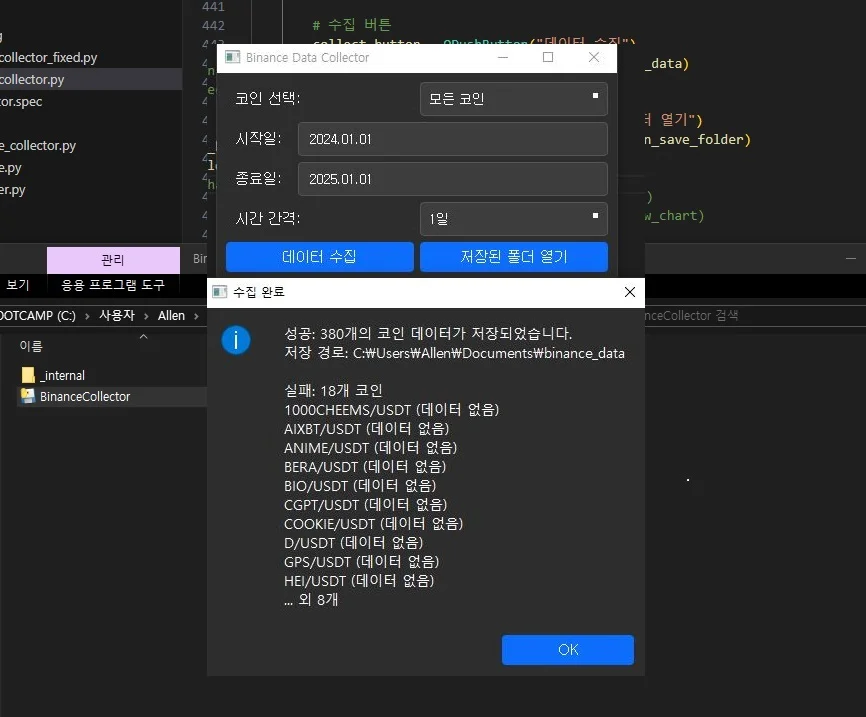Open the 응용 프로그램 도구 ribbon tab
866x717 pixels.
[113, 285]
